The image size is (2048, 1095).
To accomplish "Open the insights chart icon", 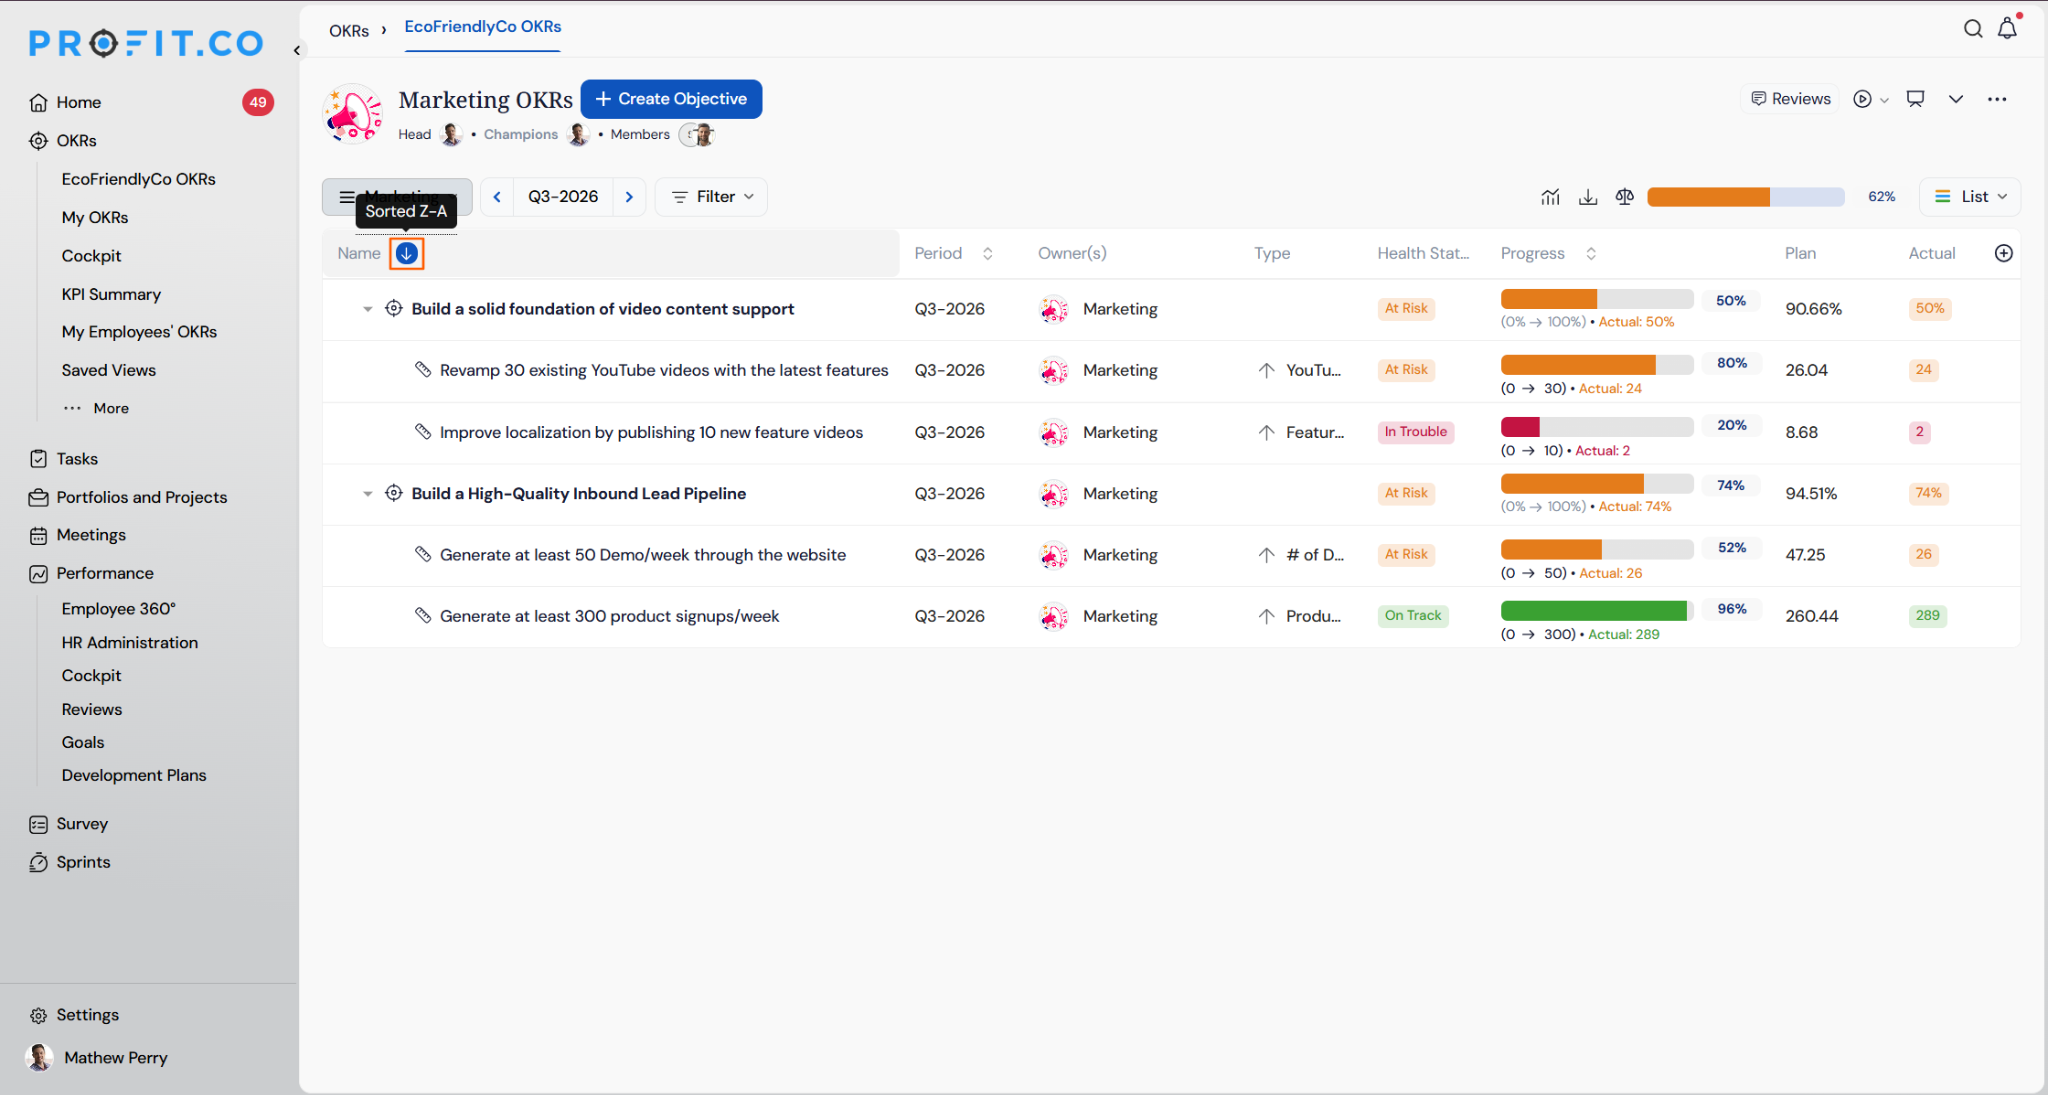I will (x=1550, y=197).
